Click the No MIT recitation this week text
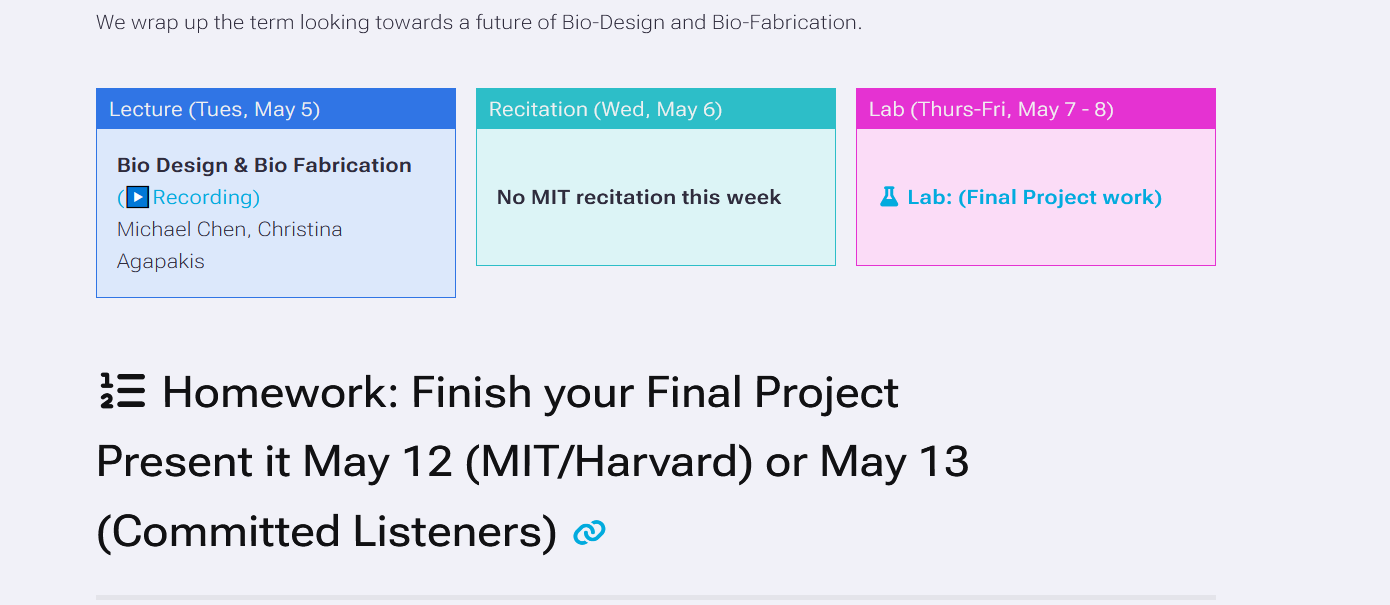Screen dimensions: 1390x605 pyautogui.click(x=639, y=197)
